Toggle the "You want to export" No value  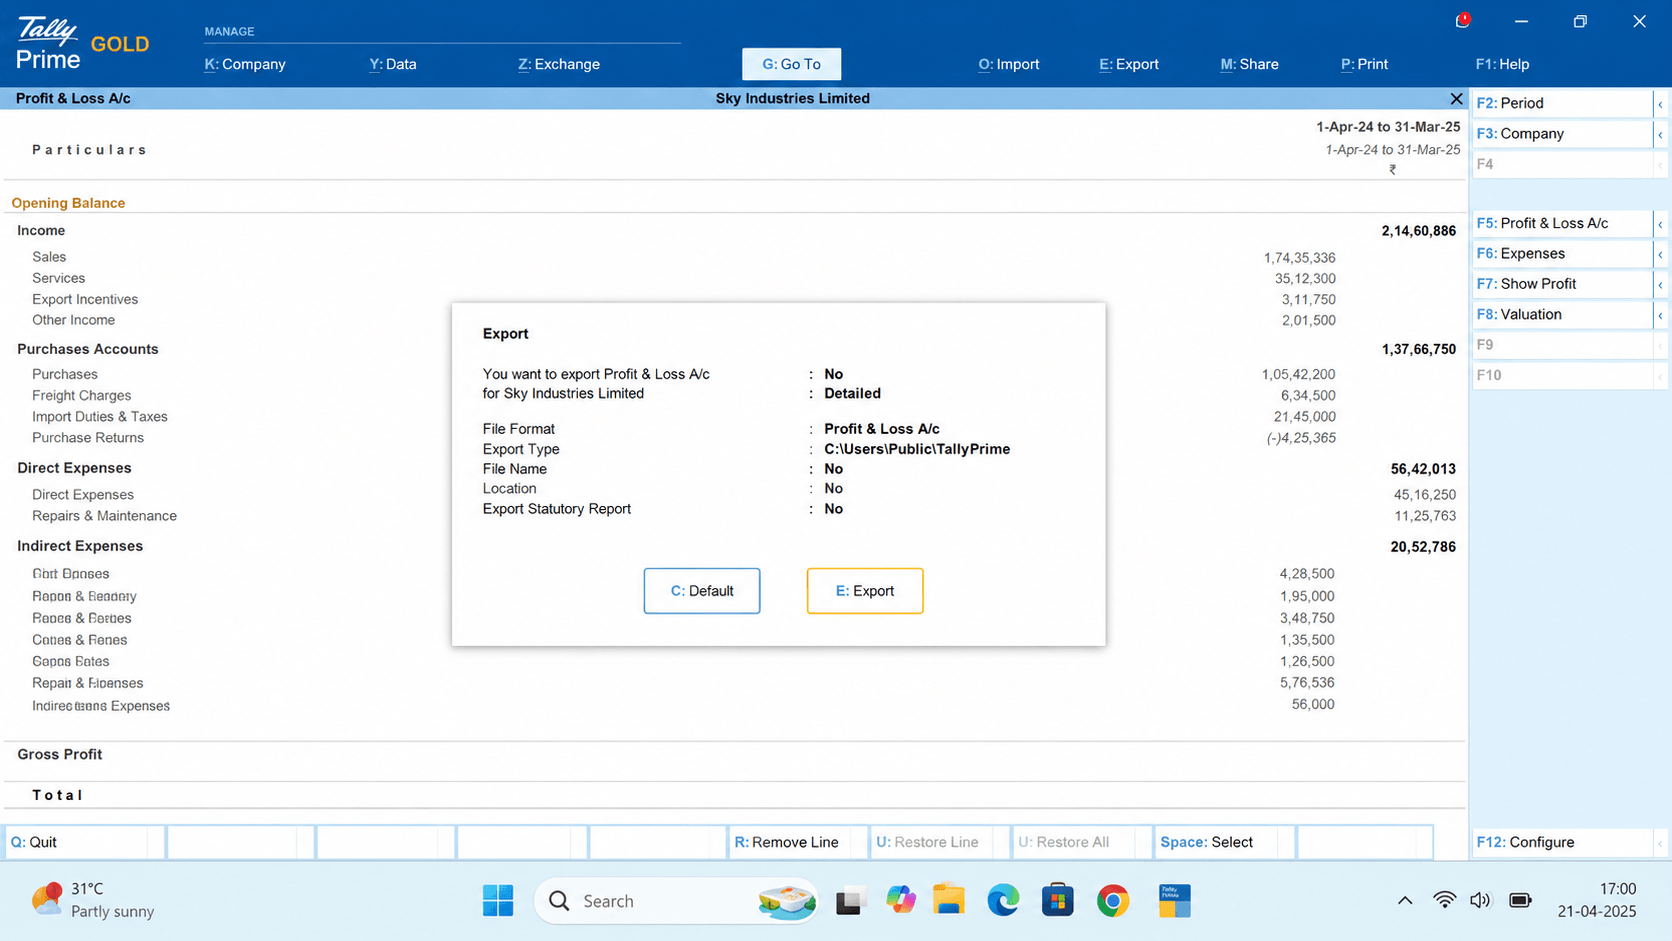coord(833,374)
